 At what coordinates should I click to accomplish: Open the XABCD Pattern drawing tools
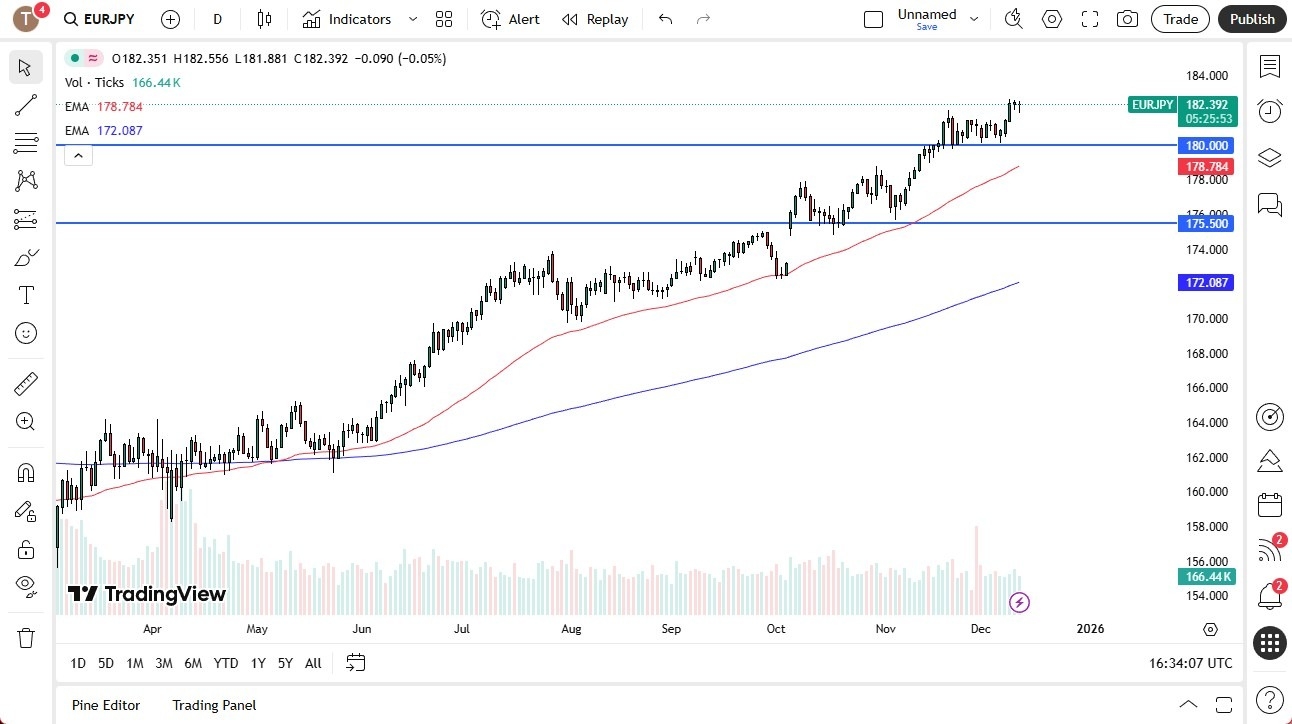(x=25, y=179)
